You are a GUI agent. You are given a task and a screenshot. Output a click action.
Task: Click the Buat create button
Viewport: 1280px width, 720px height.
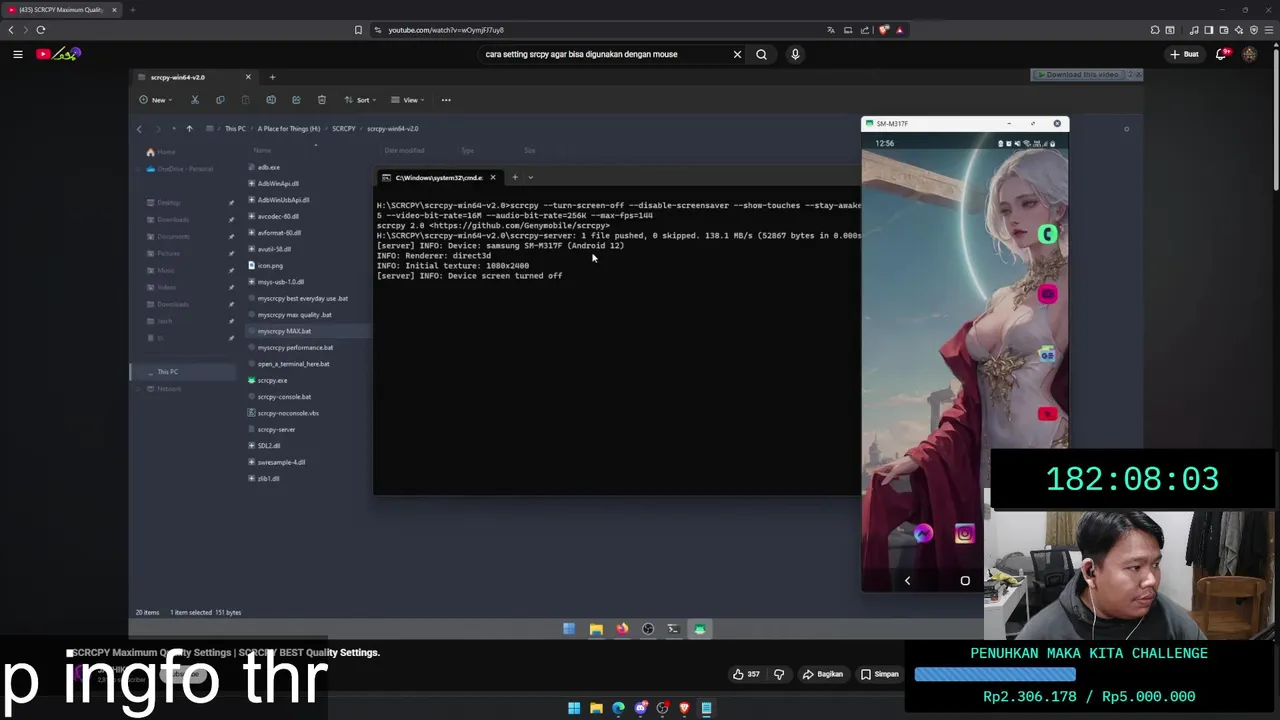(1184, 54)
